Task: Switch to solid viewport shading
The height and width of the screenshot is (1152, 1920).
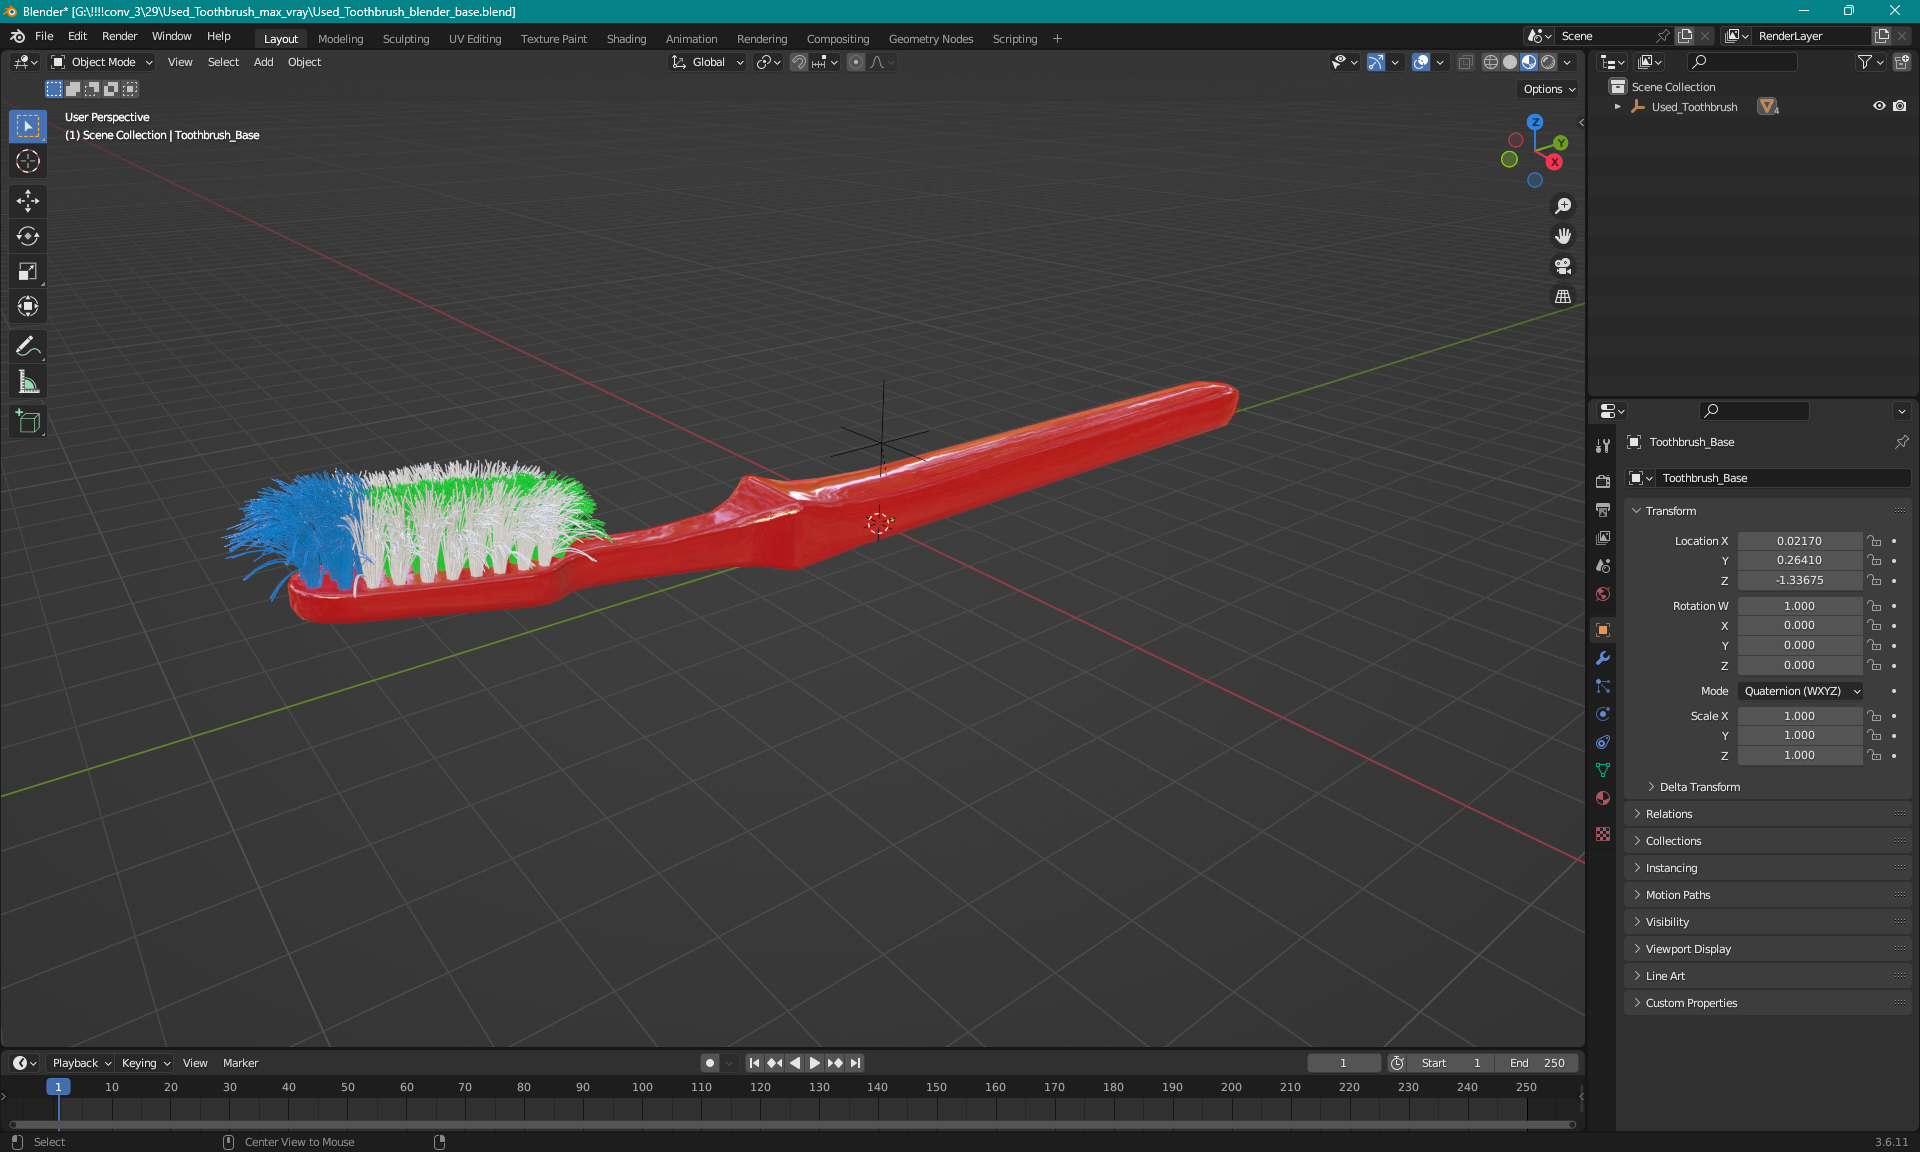Action: [x=1510, y=62]
